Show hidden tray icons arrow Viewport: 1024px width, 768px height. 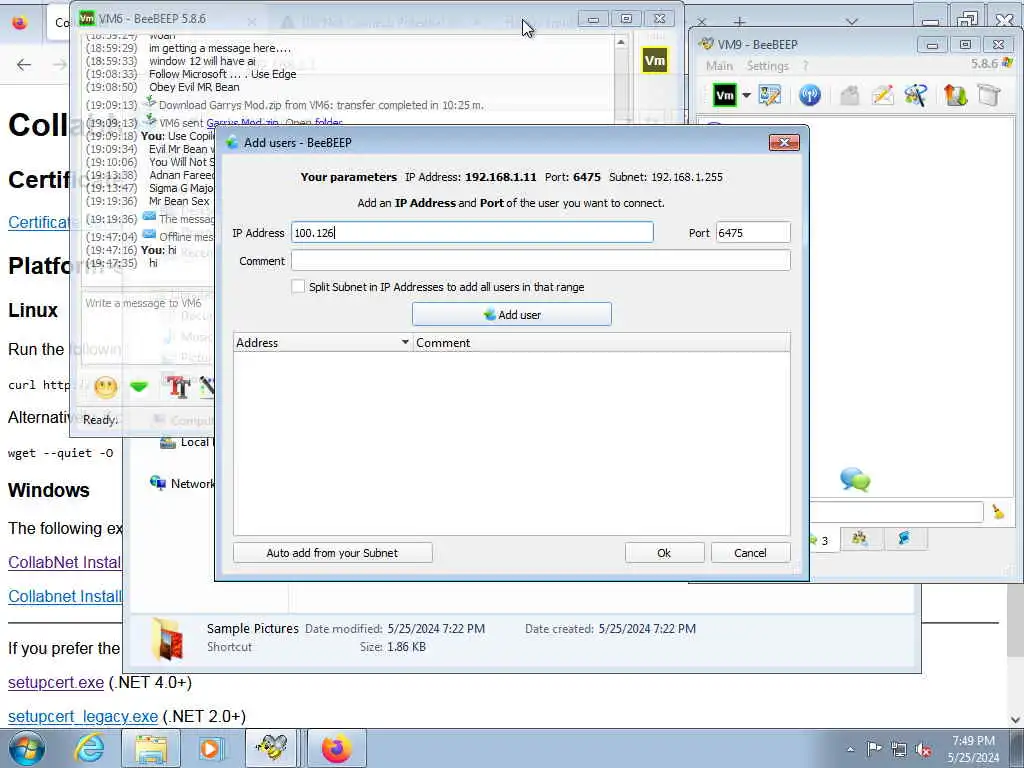850,749
